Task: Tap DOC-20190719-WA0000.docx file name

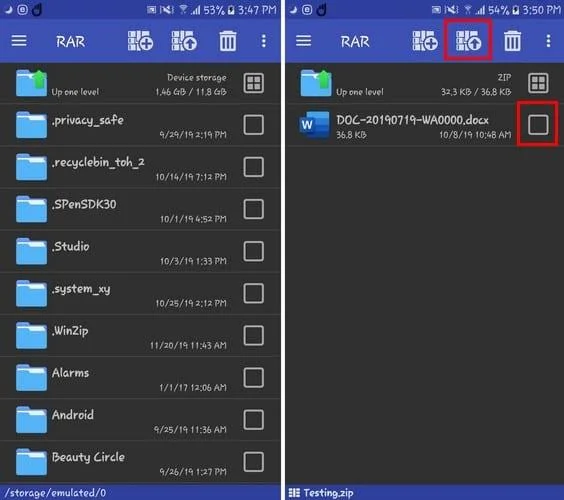Action: pos(413,120)
